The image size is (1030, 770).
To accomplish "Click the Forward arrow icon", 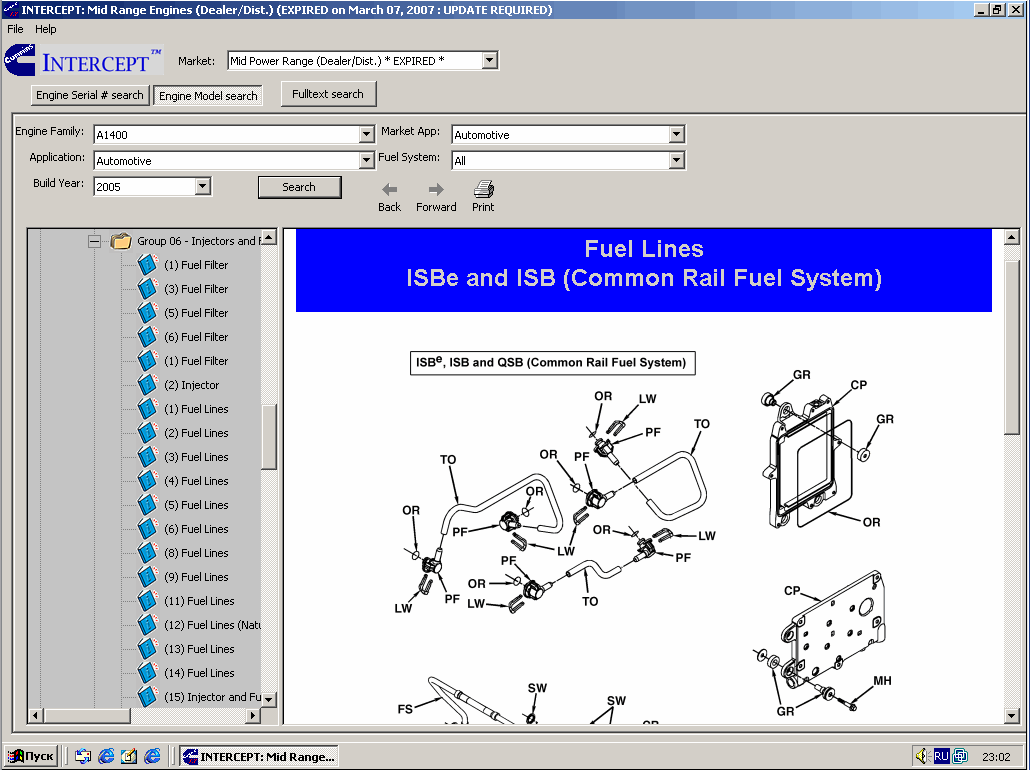I will [x=436, y=189].
